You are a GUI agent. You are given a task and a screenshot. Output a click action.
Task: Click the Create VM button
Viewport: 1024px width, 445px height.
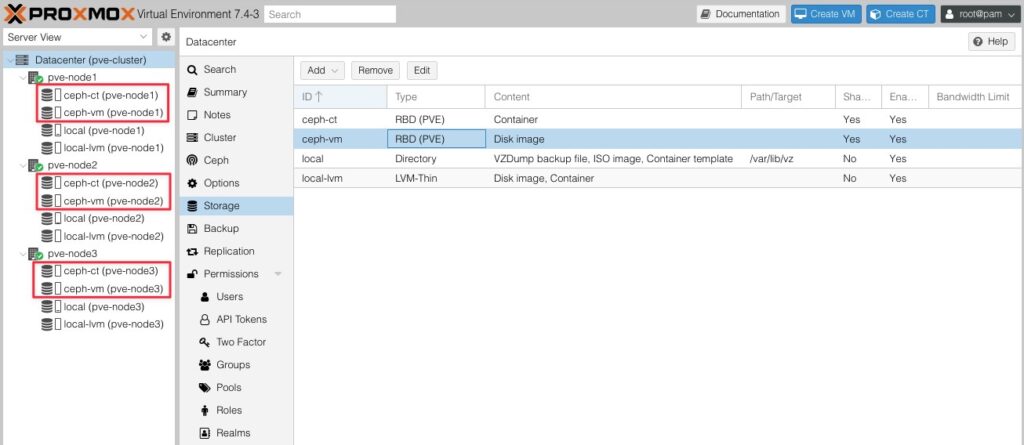point(826,14)
